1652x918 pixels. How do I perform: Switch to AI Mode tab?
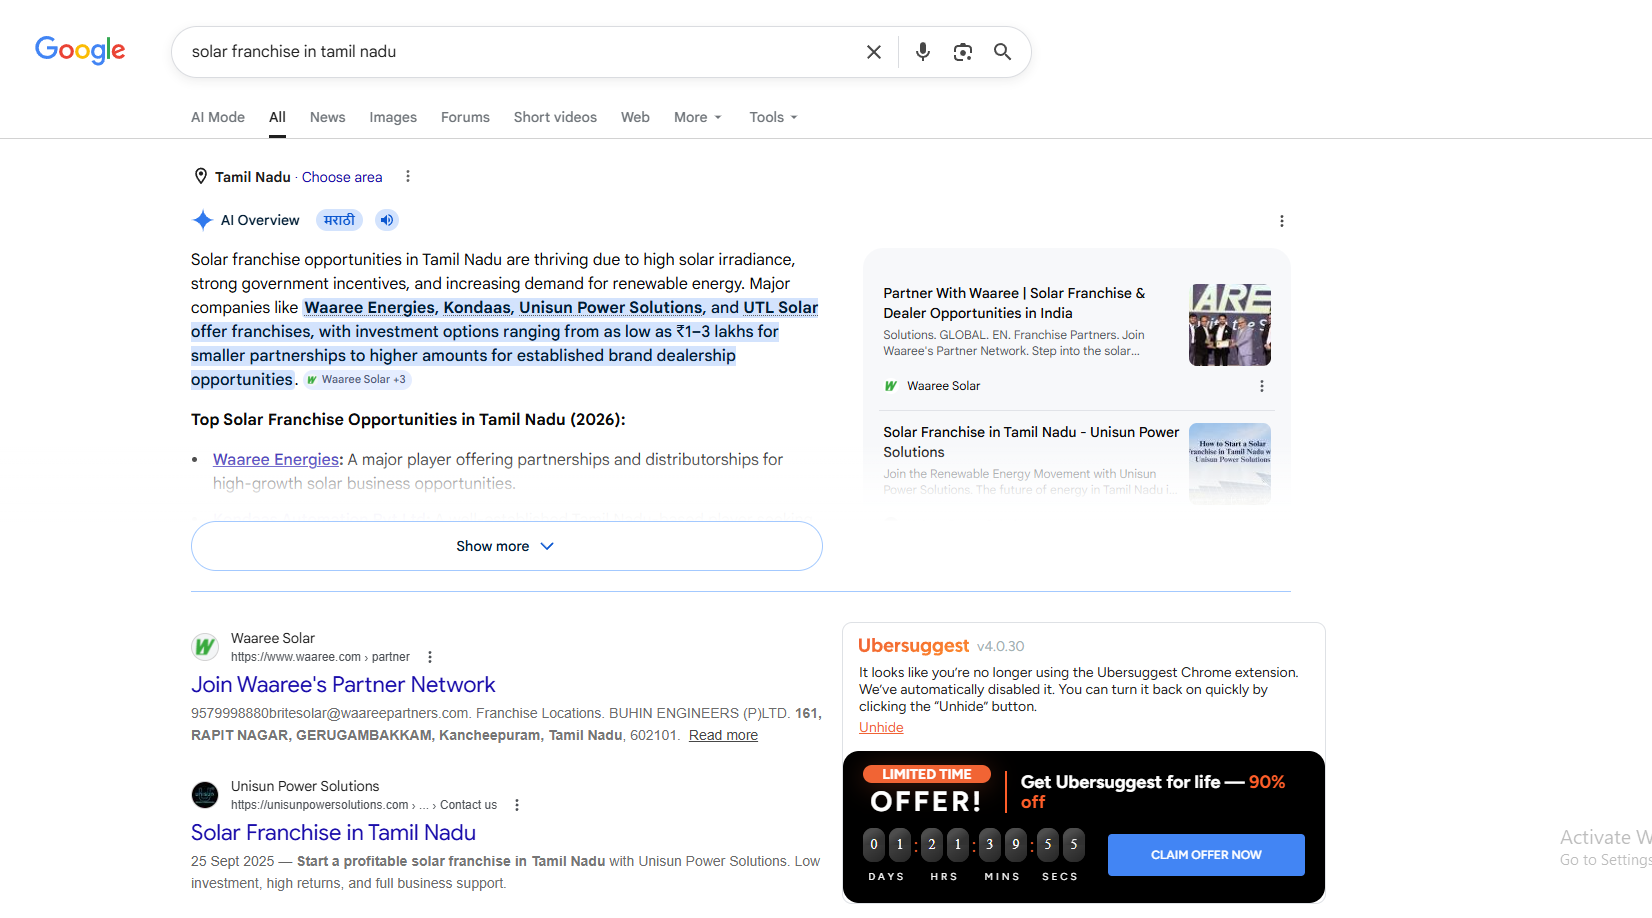(218, 117)
